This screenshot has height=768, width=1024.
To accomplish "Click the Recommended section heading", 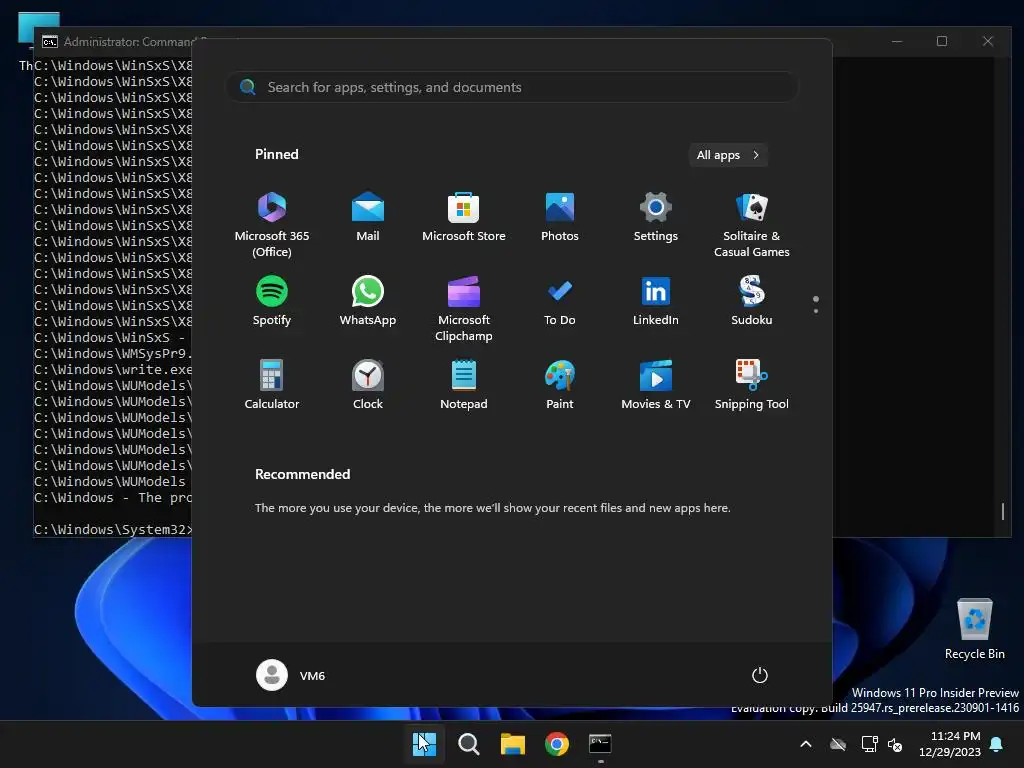I will pos(302,474).
